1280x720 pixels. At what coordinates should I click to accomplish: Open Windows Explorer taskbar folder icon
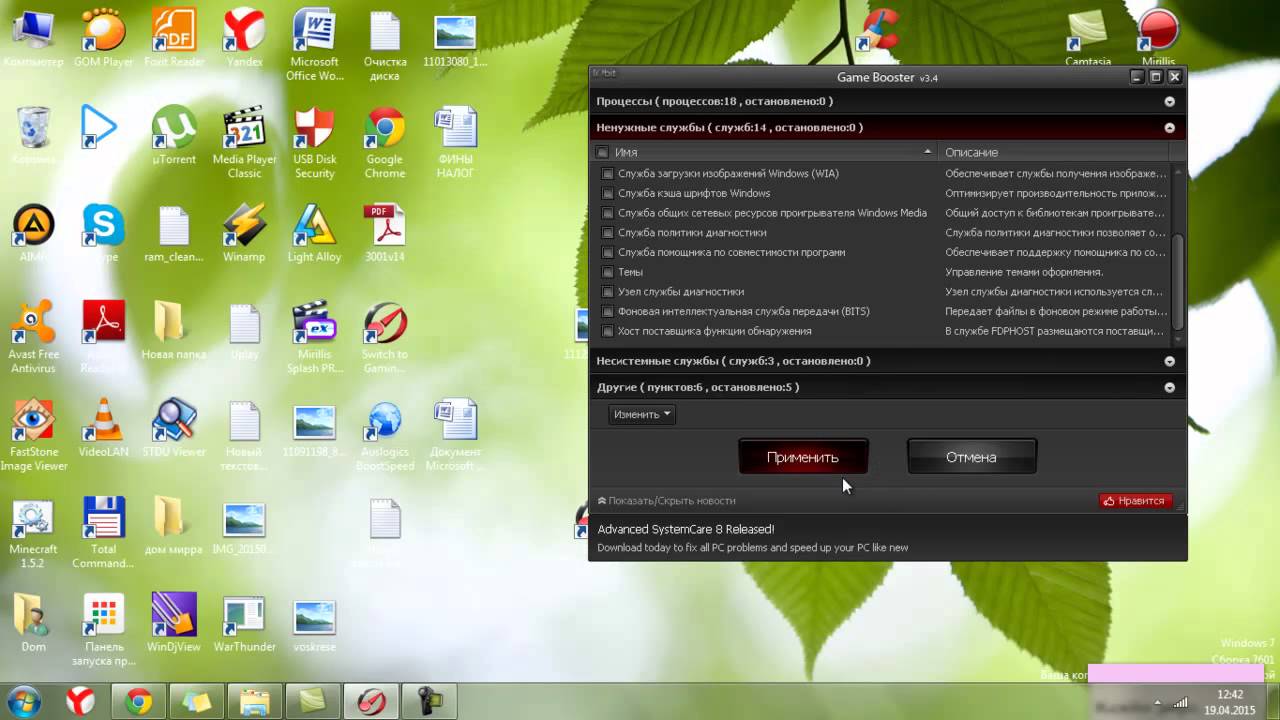tap(255, 701)
